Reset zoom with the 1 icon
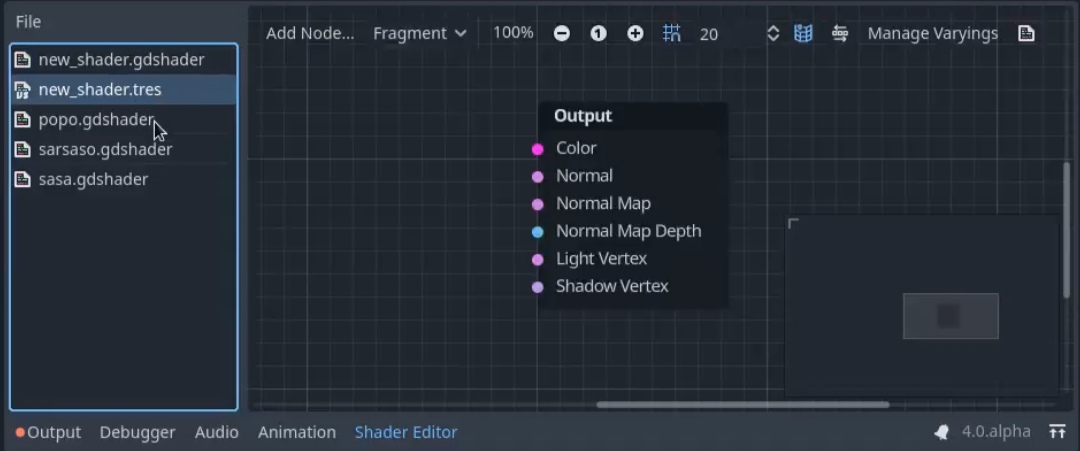The image size is (1080, 451). [599, 33]
